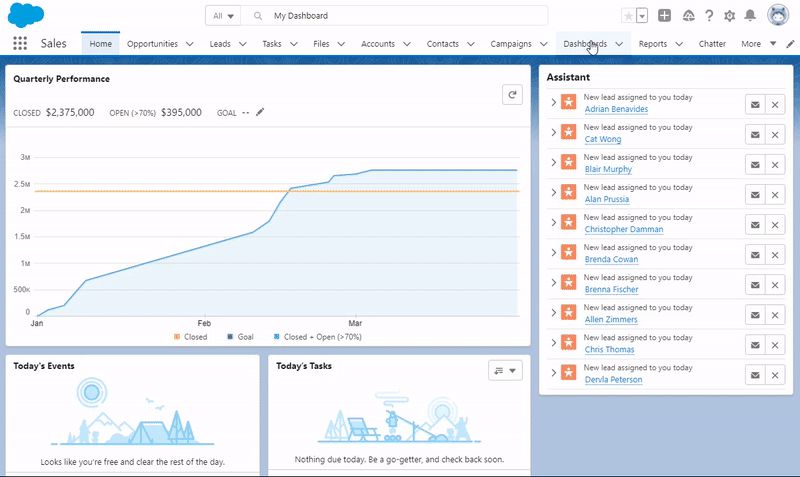
Task: Open the Reports tab
Action: (x=653, y=44)
